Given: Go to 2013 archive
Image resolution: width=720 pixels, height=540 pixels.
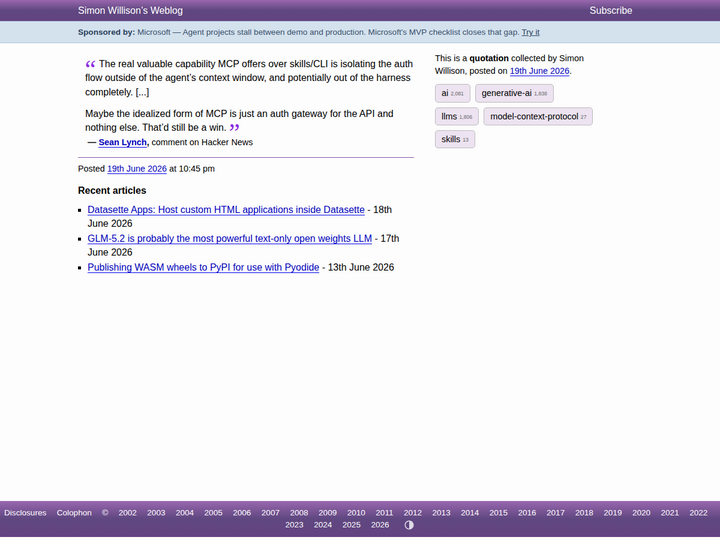Looking at the screenshot, I should point(441,513).
